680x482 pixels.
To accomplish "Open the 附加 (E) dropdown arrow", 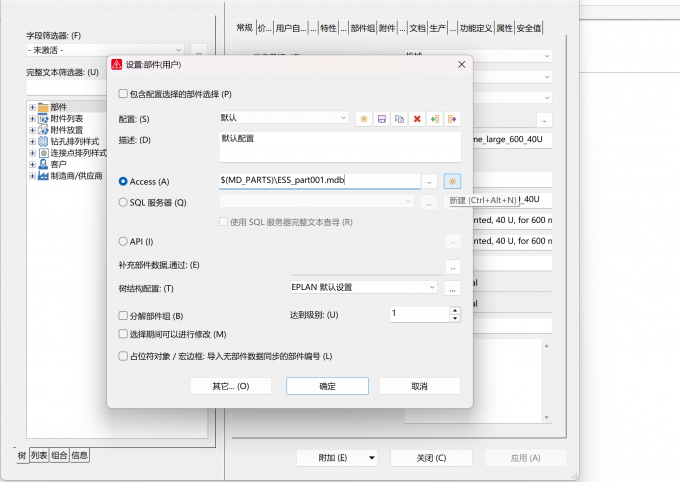I will tap(372, 458).
